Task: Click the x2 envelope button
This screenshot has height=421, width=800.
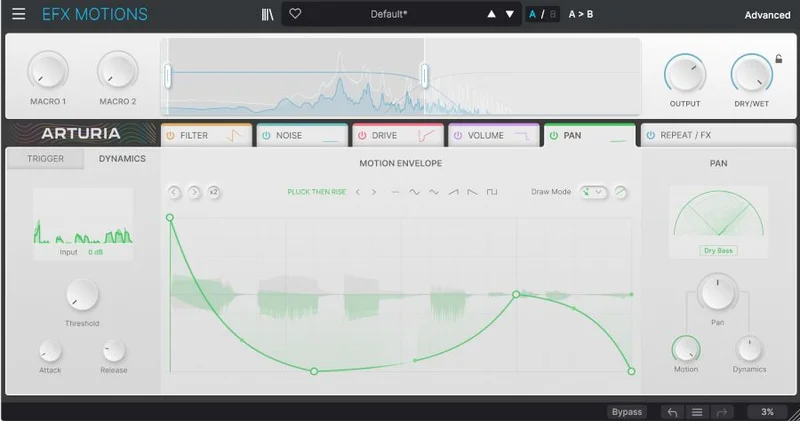Action: click(214, 192)
